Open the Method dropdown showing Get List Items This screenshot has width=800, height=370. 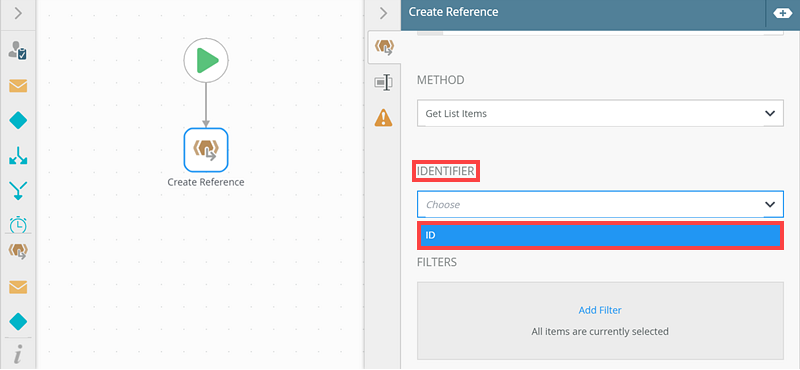click(x=600, y=113)
